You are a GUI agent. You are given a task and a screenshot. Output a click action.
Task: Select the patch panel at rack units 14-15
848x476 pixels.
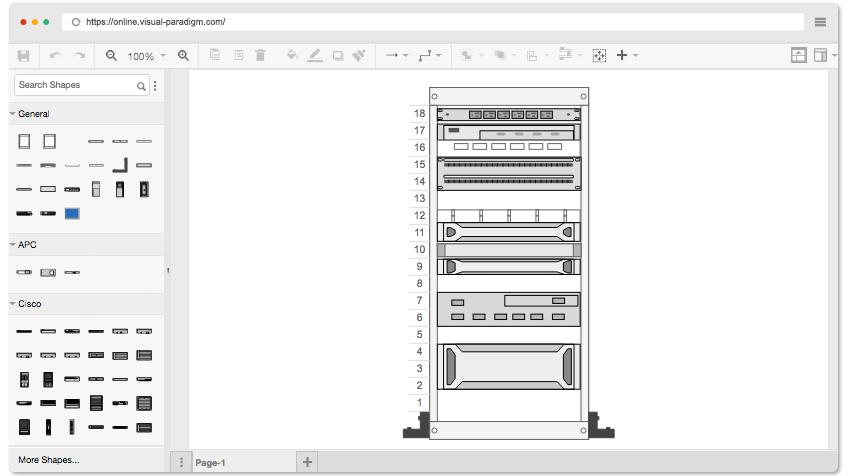509,174
